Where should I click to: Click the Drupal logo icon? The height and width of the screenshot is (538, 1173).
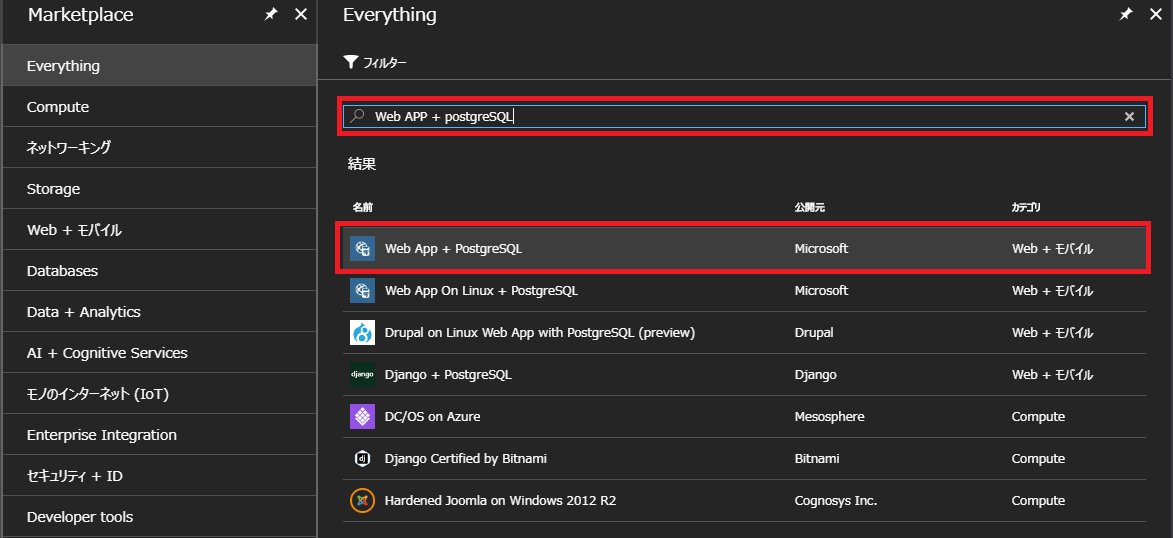[362, 332]
